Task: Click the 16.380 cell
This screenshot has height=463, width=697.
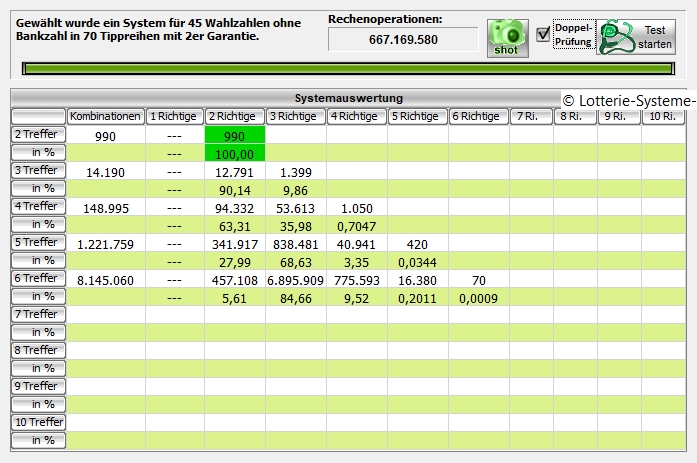Action: [x=417, y=280]
